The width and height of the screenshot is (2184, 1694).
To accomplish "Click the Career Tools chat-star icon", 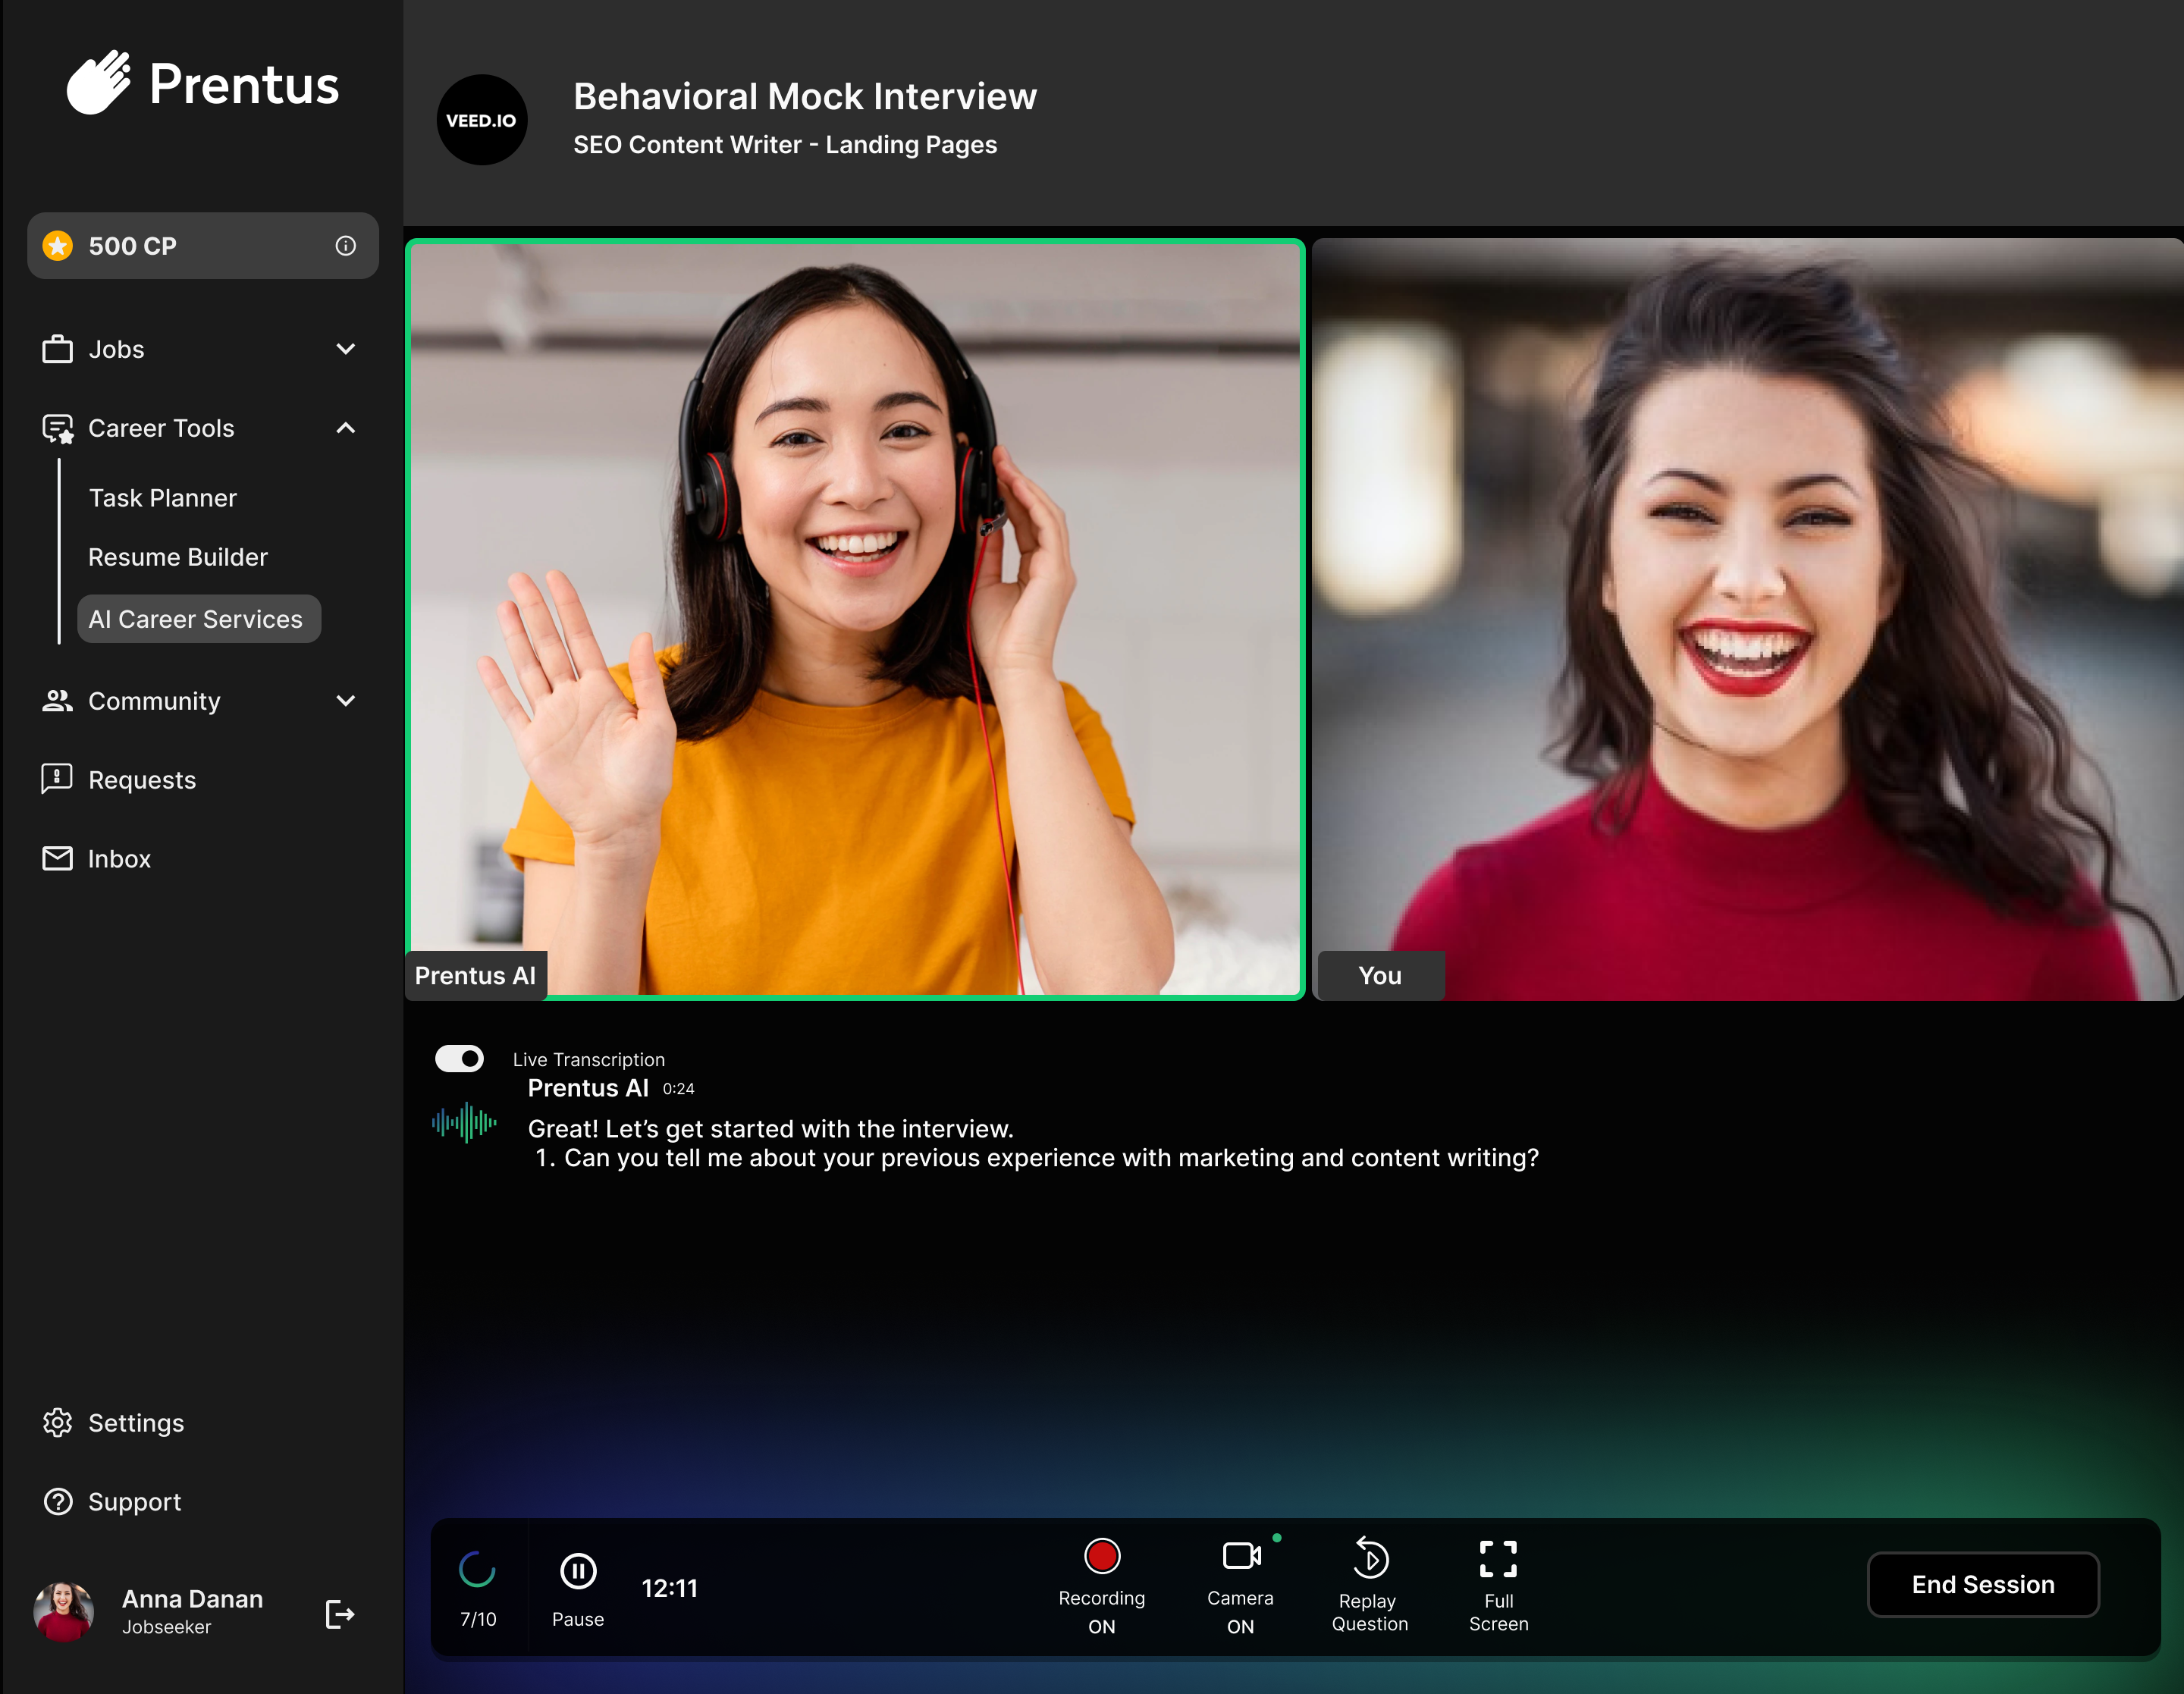I will click(x=57, y=428).
